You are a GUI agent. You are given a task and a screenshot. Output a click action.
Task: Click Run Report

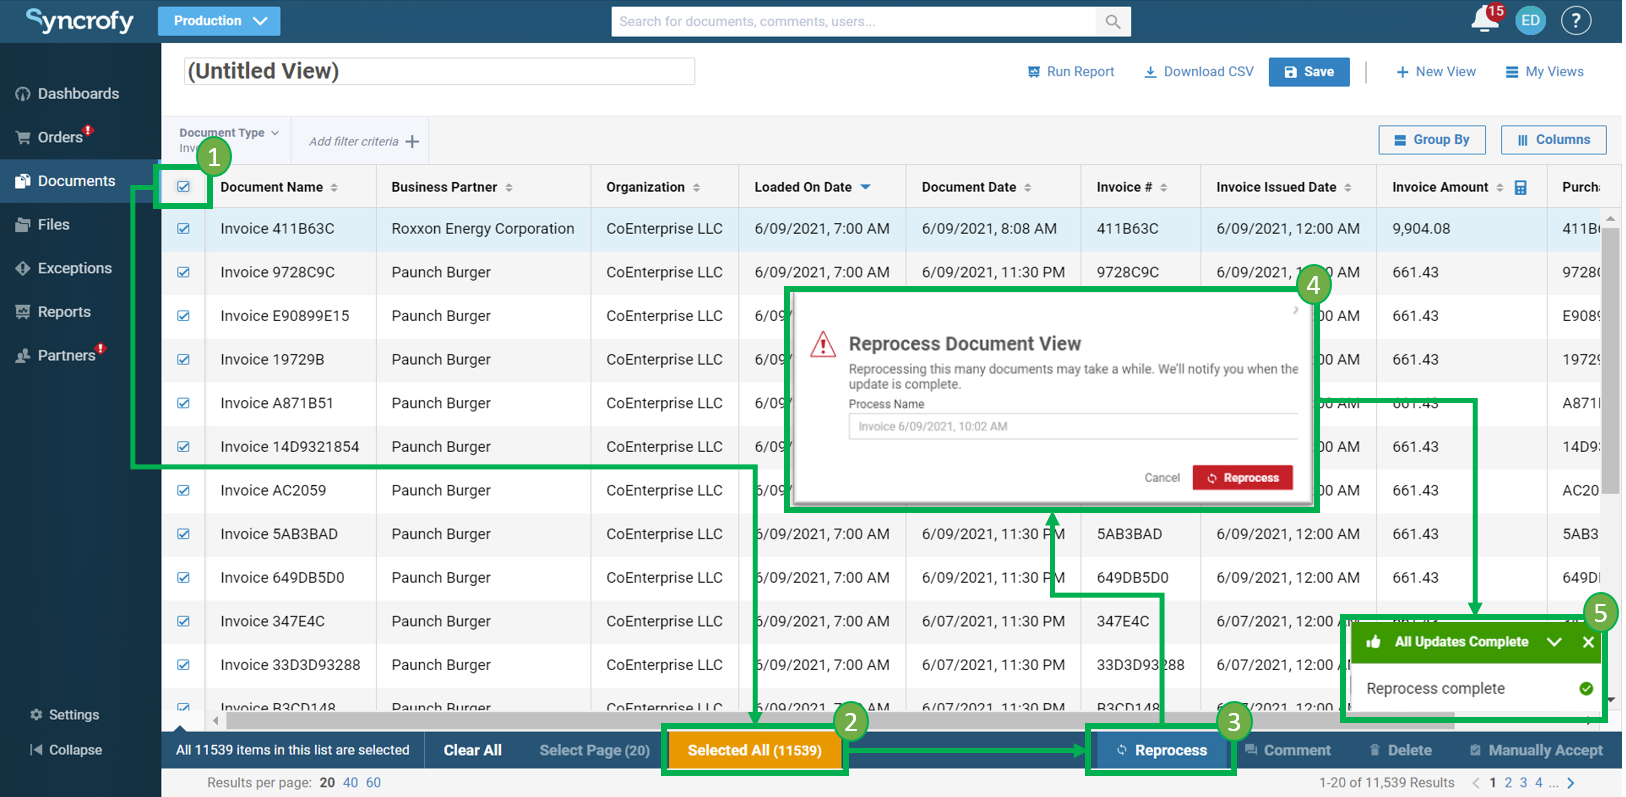(1071, 72)
